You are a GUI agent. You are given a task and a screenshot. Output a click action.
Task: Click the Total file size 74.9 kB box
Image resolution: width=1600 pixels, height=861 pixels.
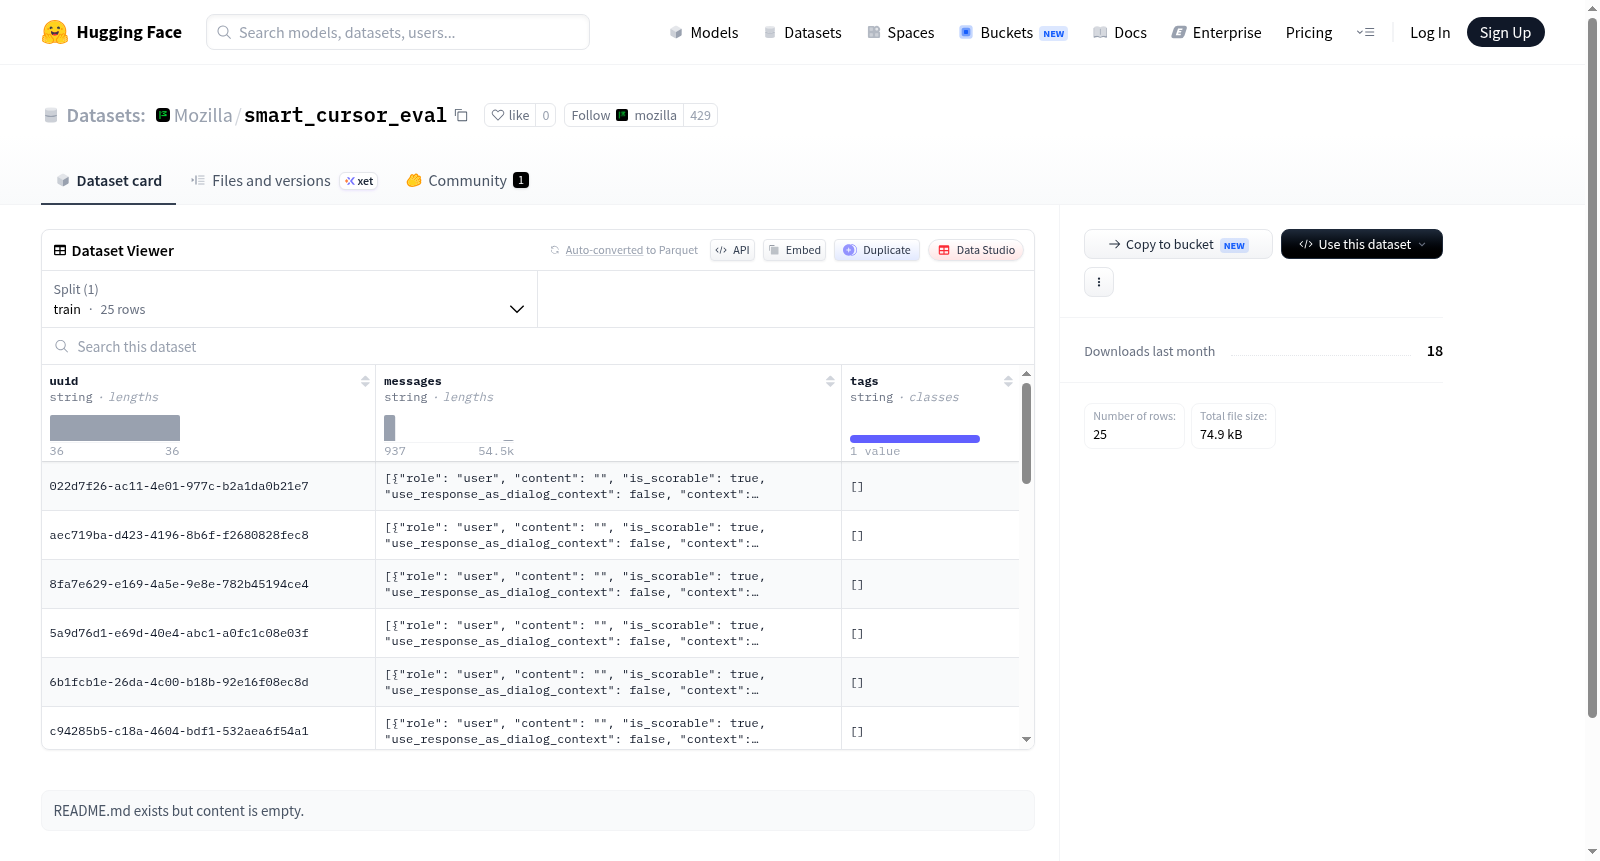[1233, 426]
